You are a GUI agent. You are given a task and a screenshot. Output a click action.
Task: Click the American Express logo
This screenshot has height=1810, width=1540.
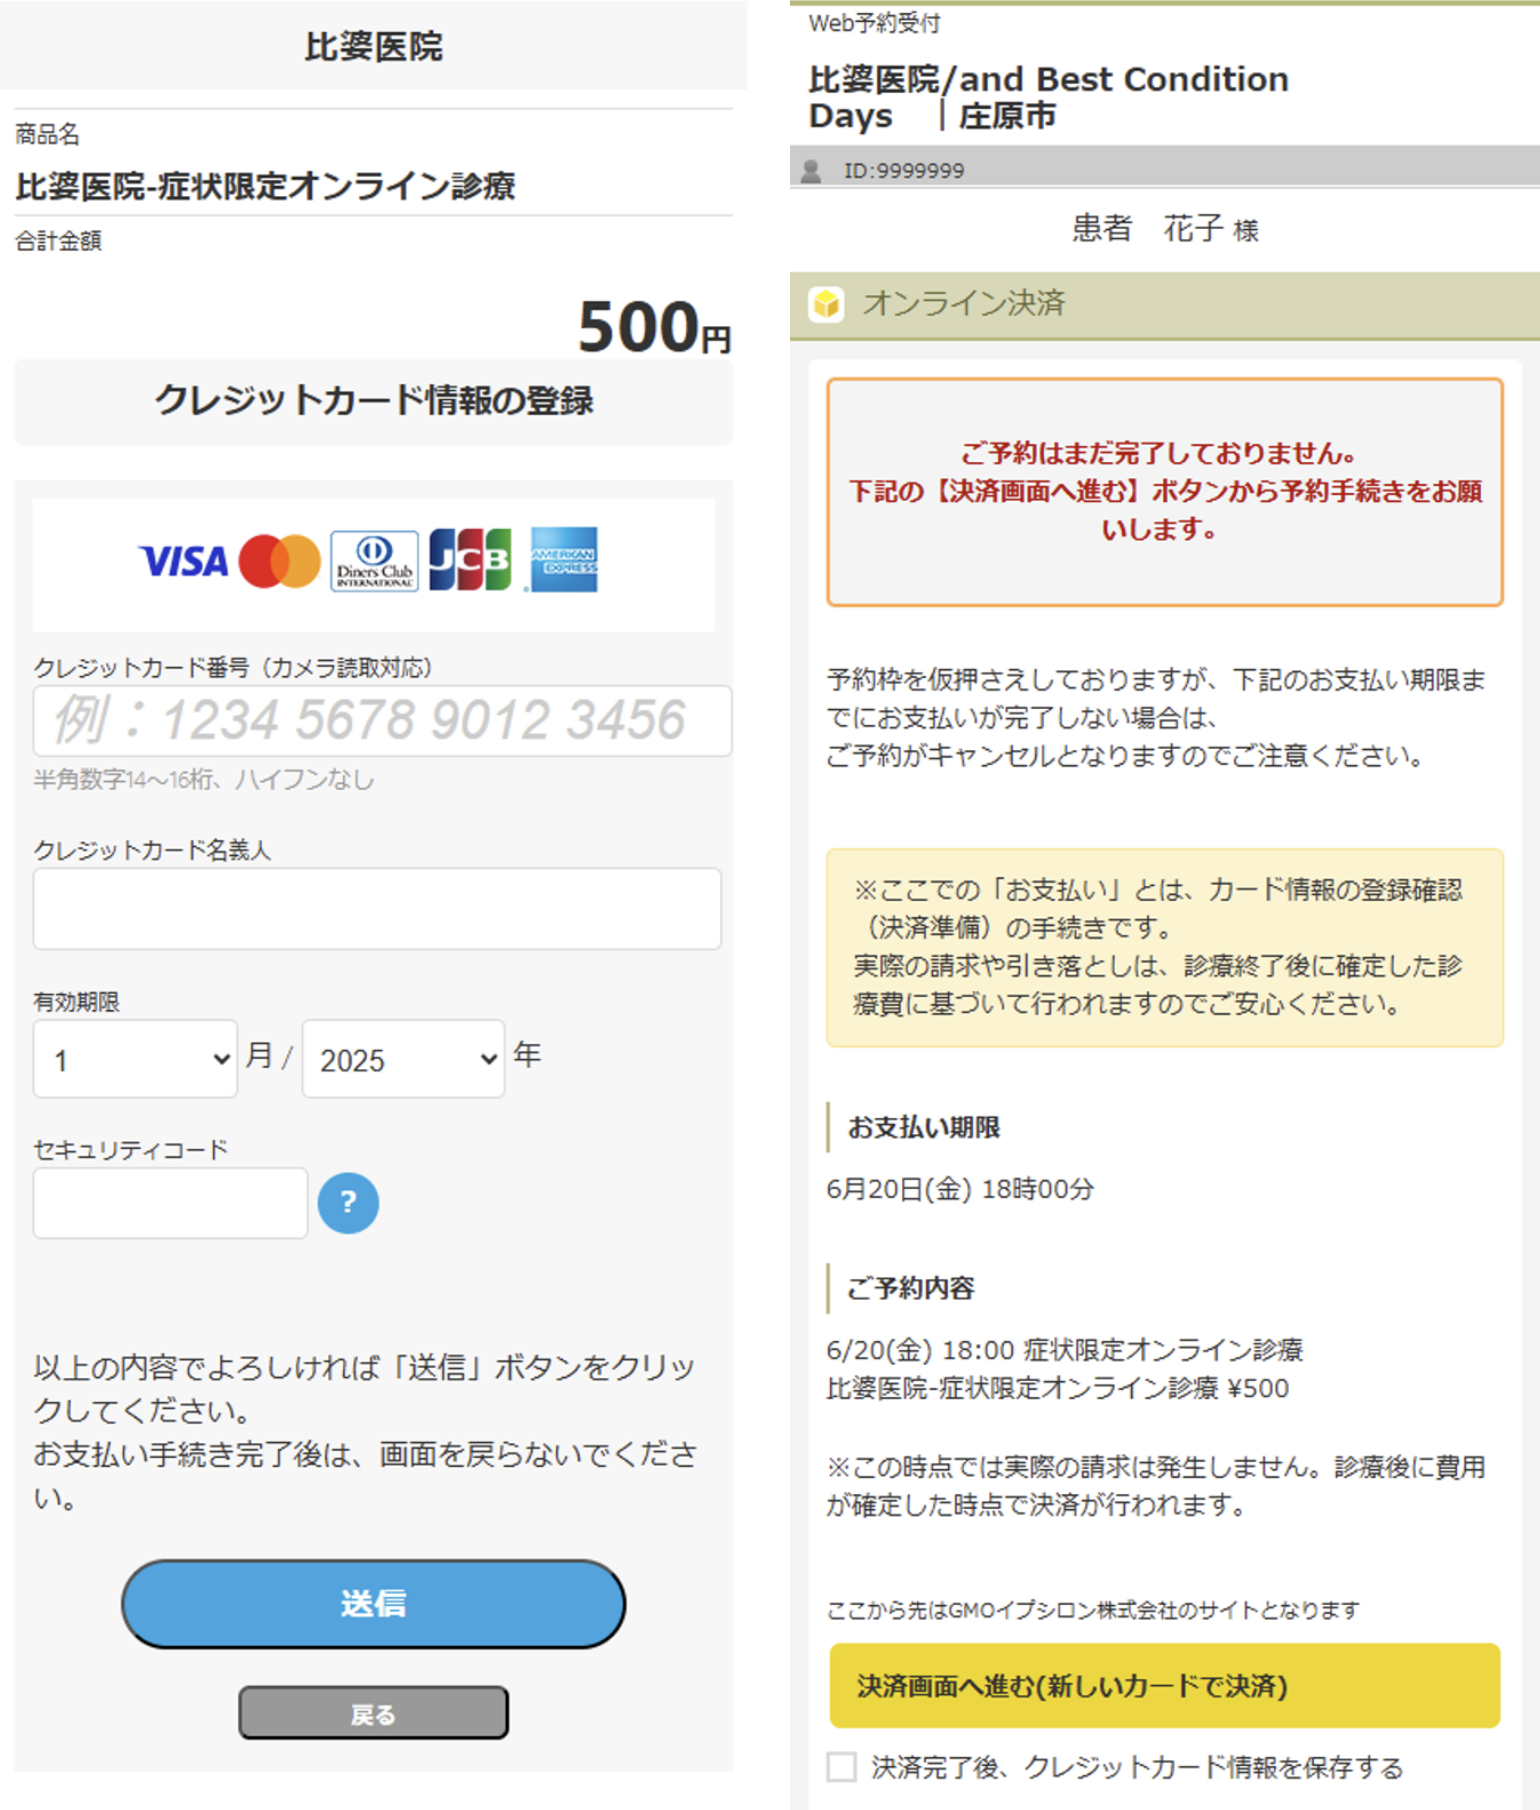coord(563,560)
